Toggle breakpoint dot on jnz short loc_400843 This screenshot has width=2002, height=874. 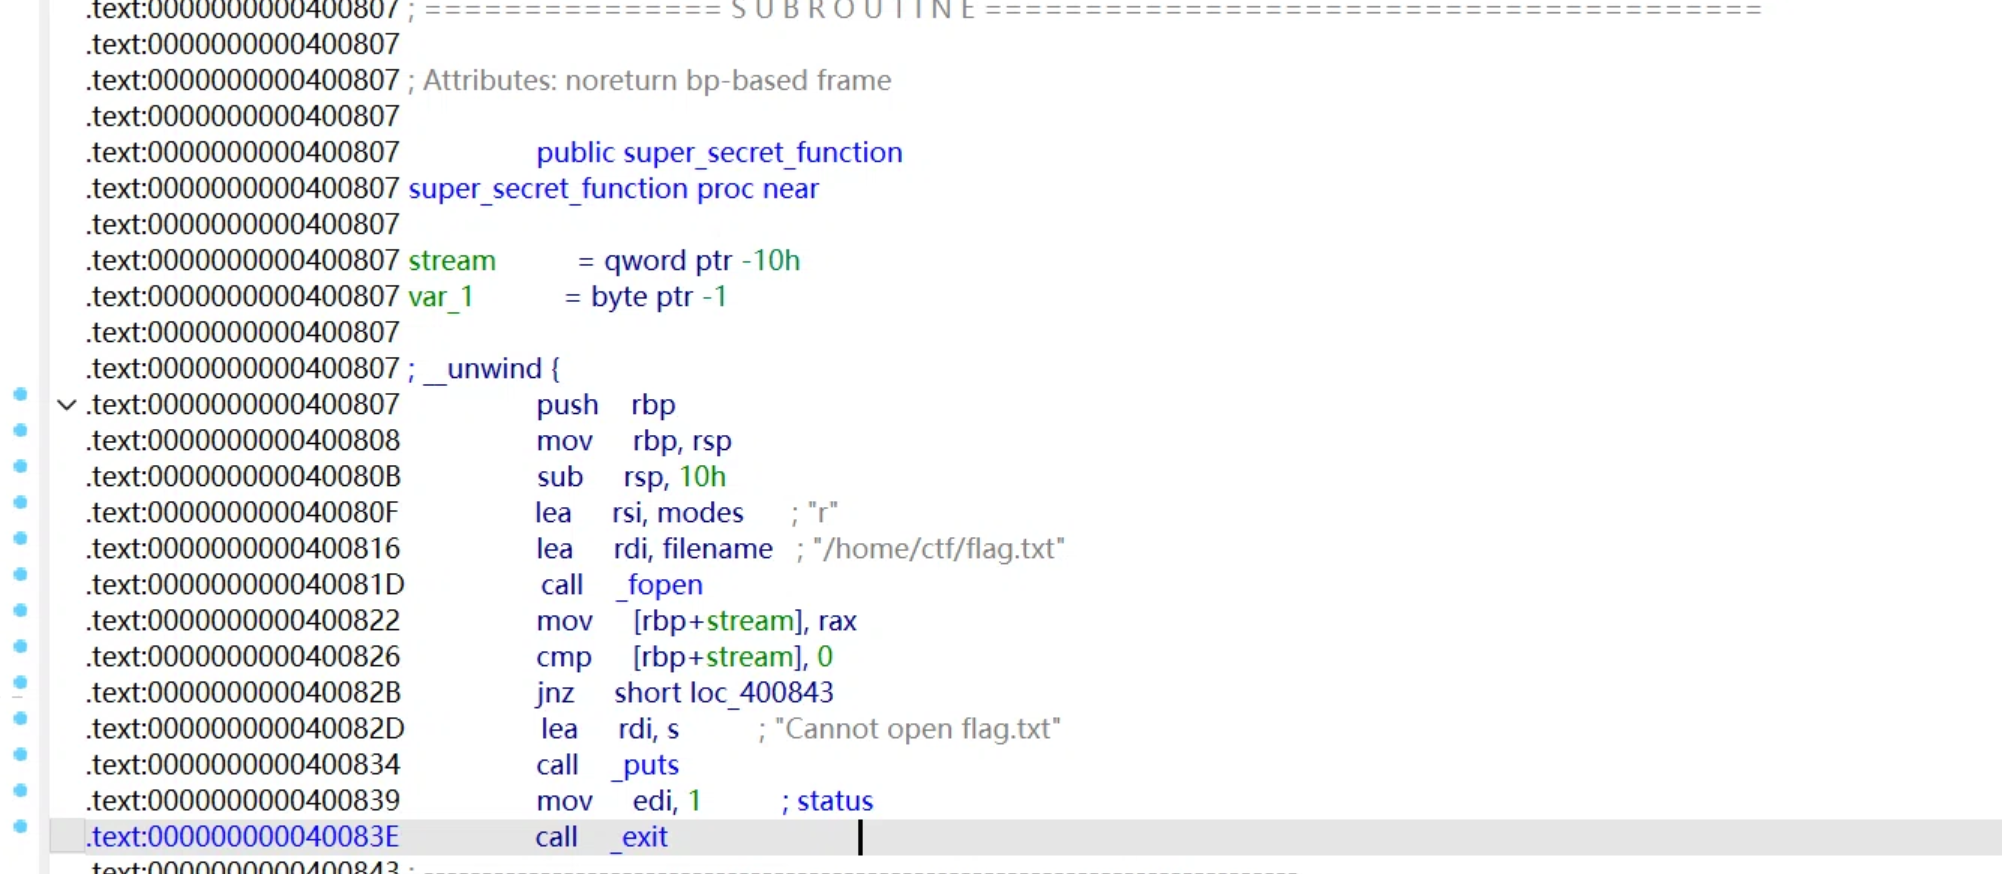pos(20,682)
